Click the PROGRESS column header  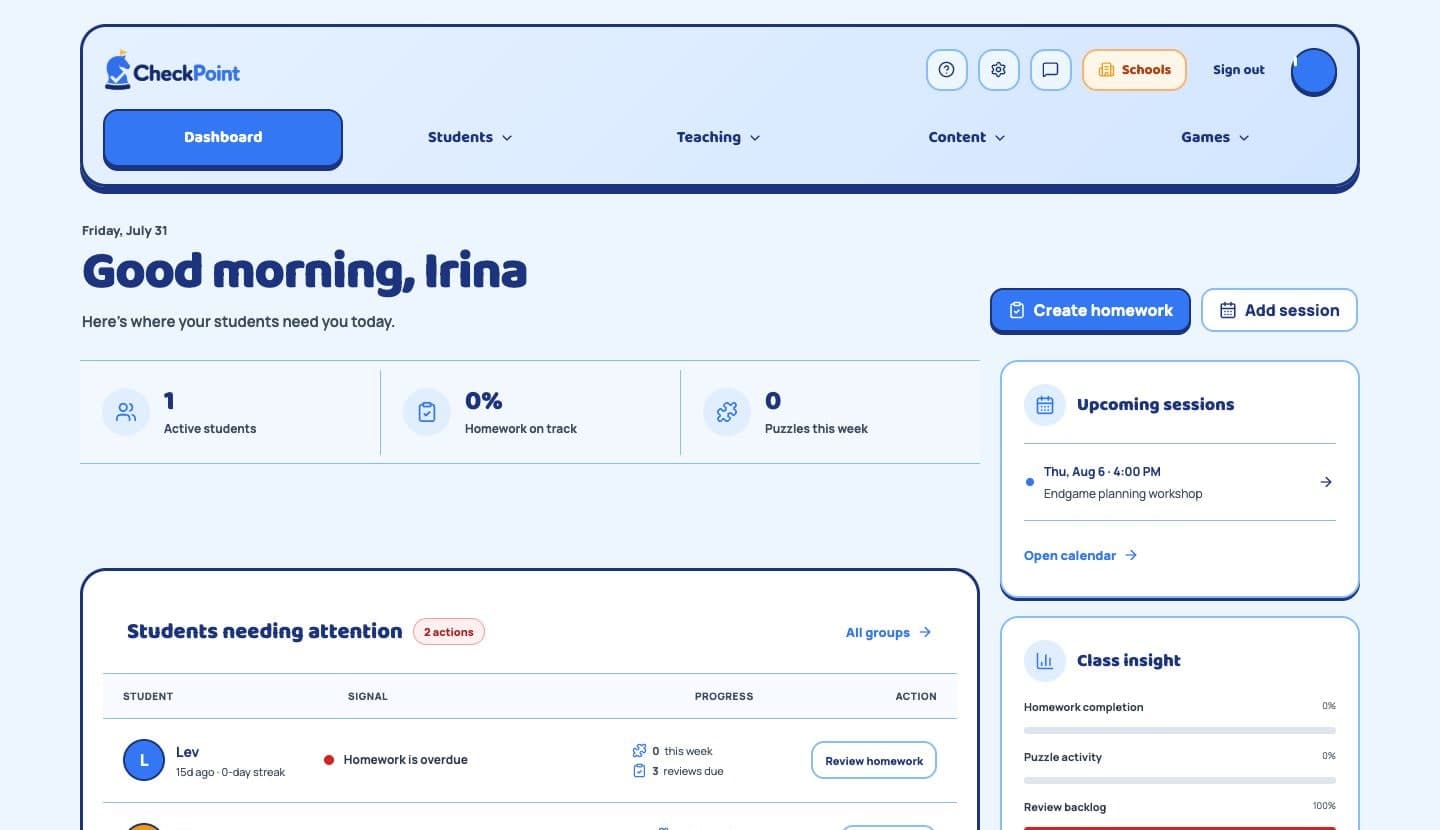coord(724,697)
